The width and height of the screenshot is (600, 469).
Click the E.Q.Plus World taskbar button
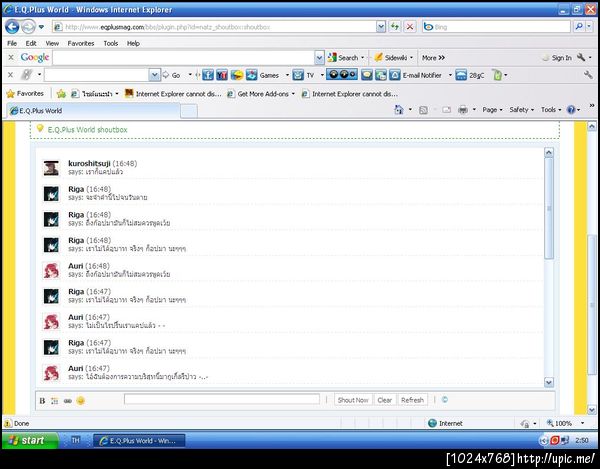point(139,441)
